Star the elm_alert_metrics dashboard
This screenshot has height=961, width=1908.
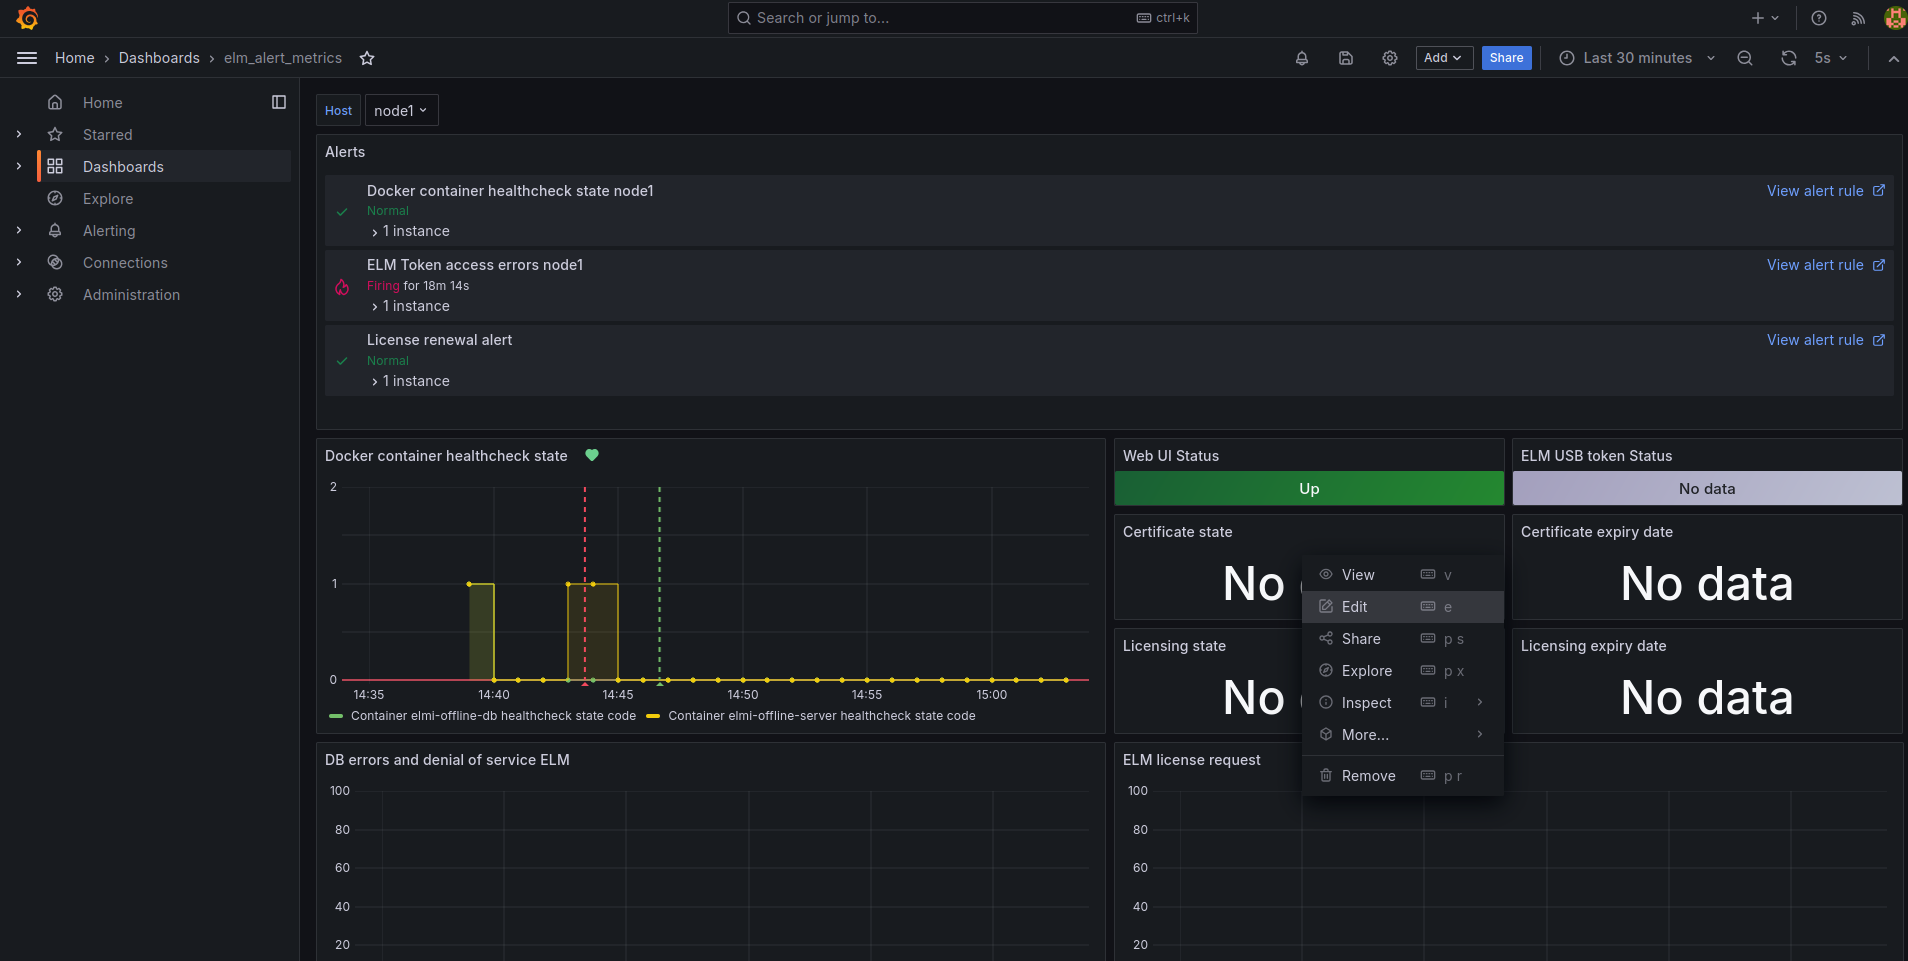click(x=367, y=58)
